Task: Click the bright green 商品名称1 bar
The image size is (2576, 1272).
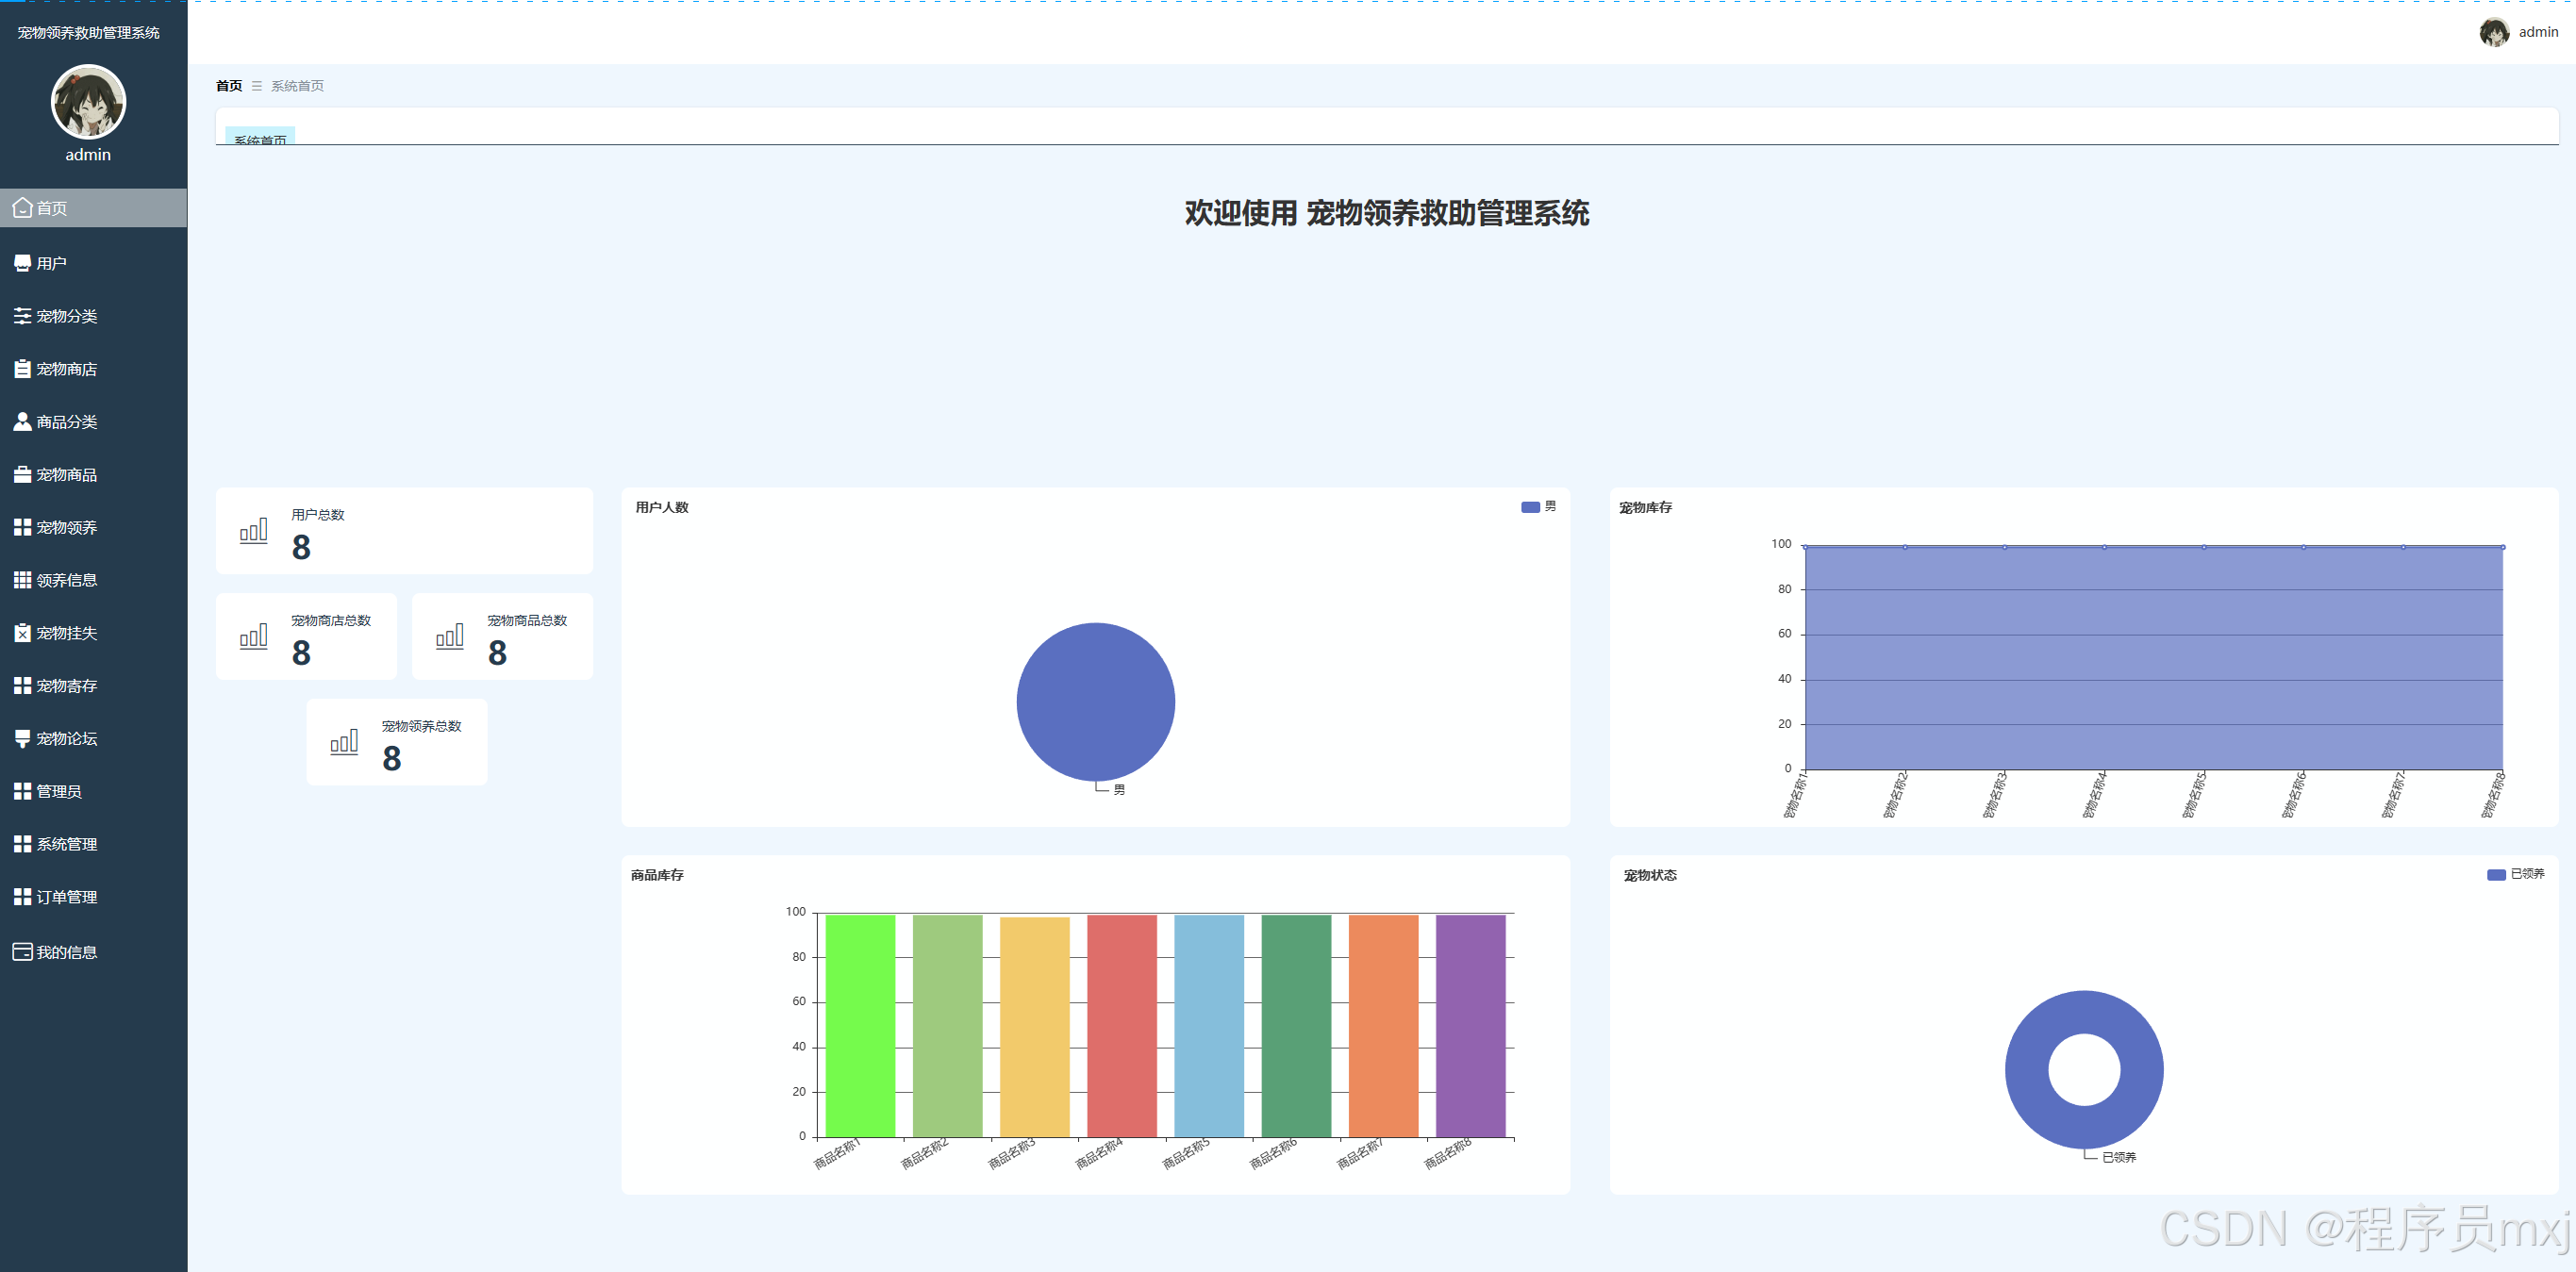Action: click(860, 1025)
